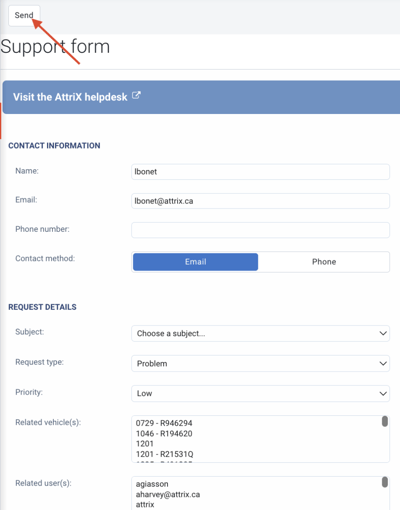Select Phone as contact method
The image size is (400, 510).
(324, 262)
